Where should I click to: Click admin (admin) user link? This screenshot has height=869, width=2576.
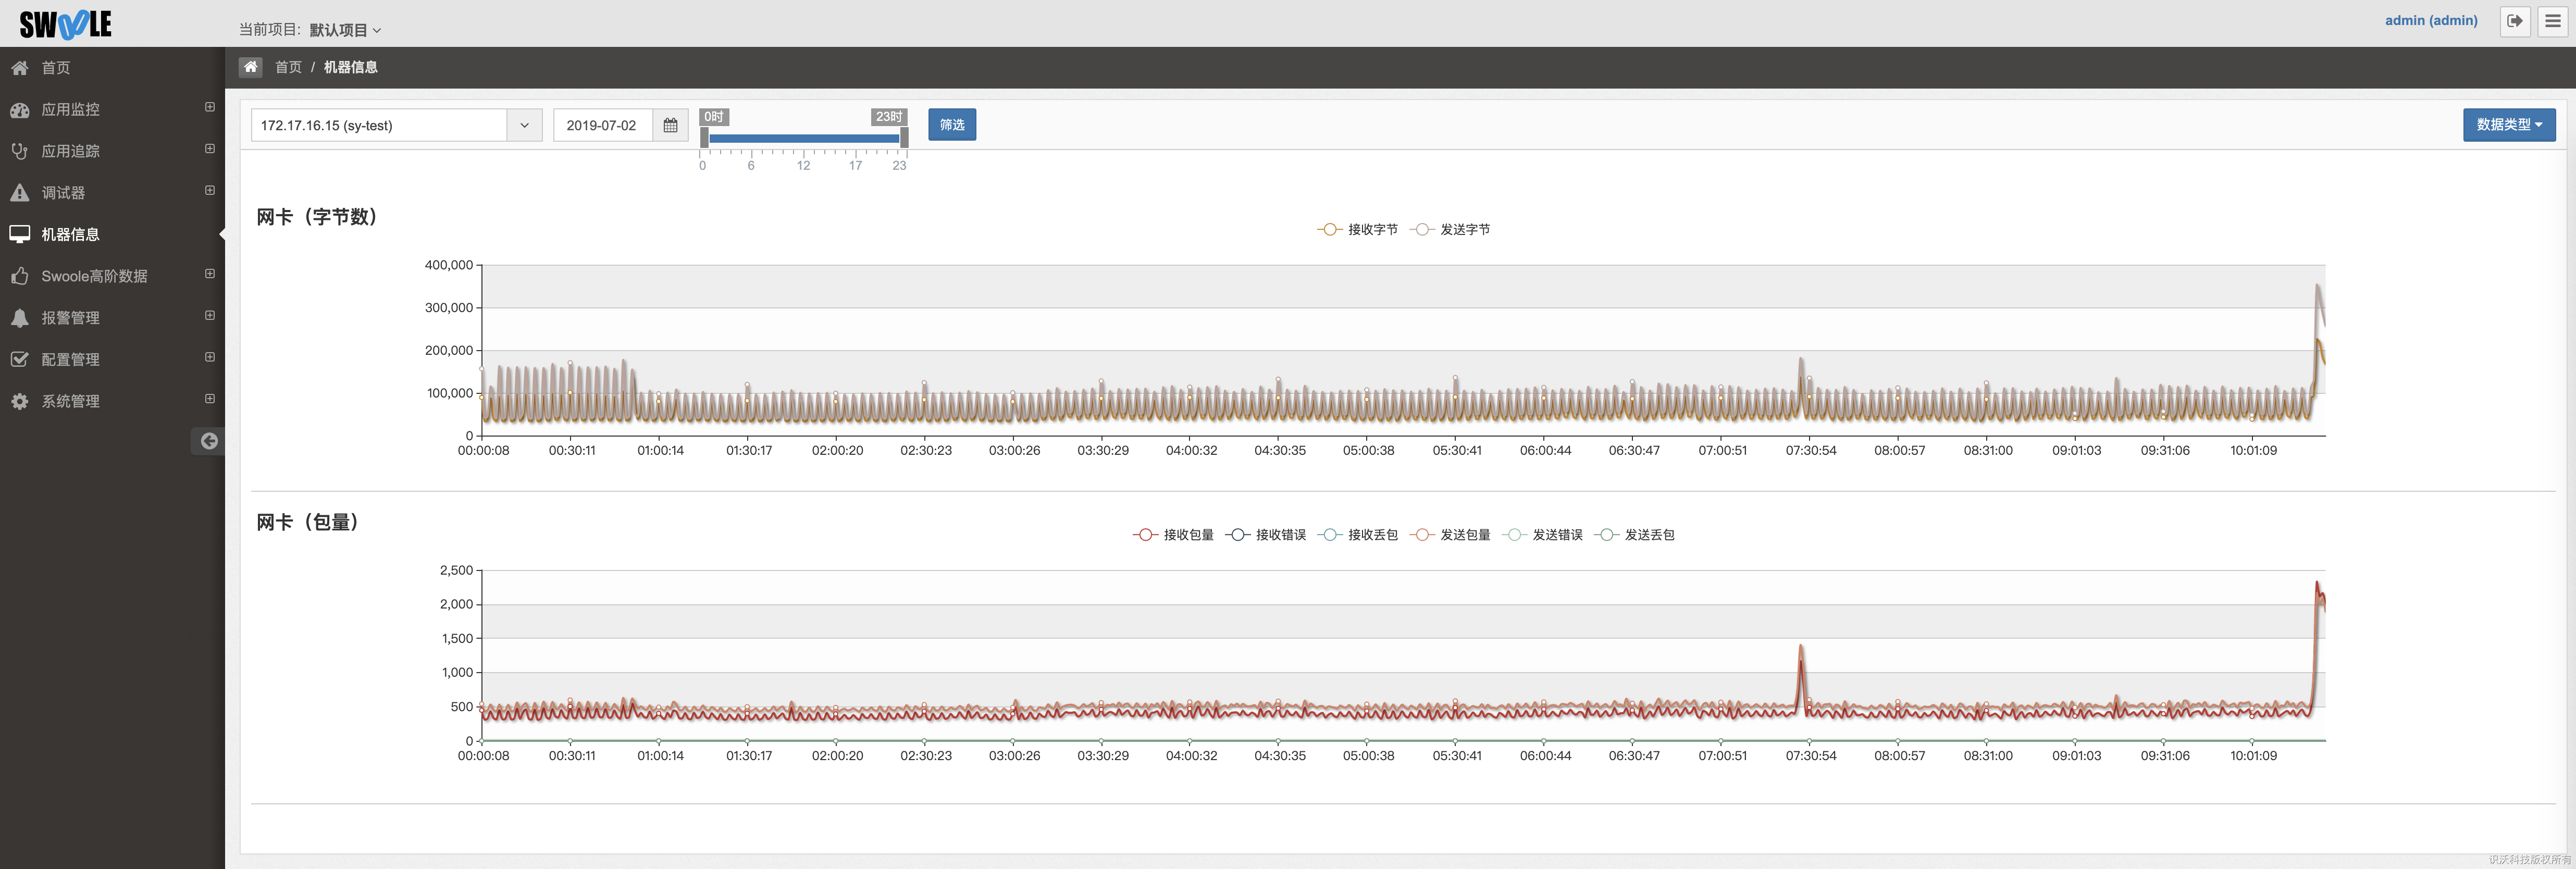pyautogui.click(x=2430, y=21)
